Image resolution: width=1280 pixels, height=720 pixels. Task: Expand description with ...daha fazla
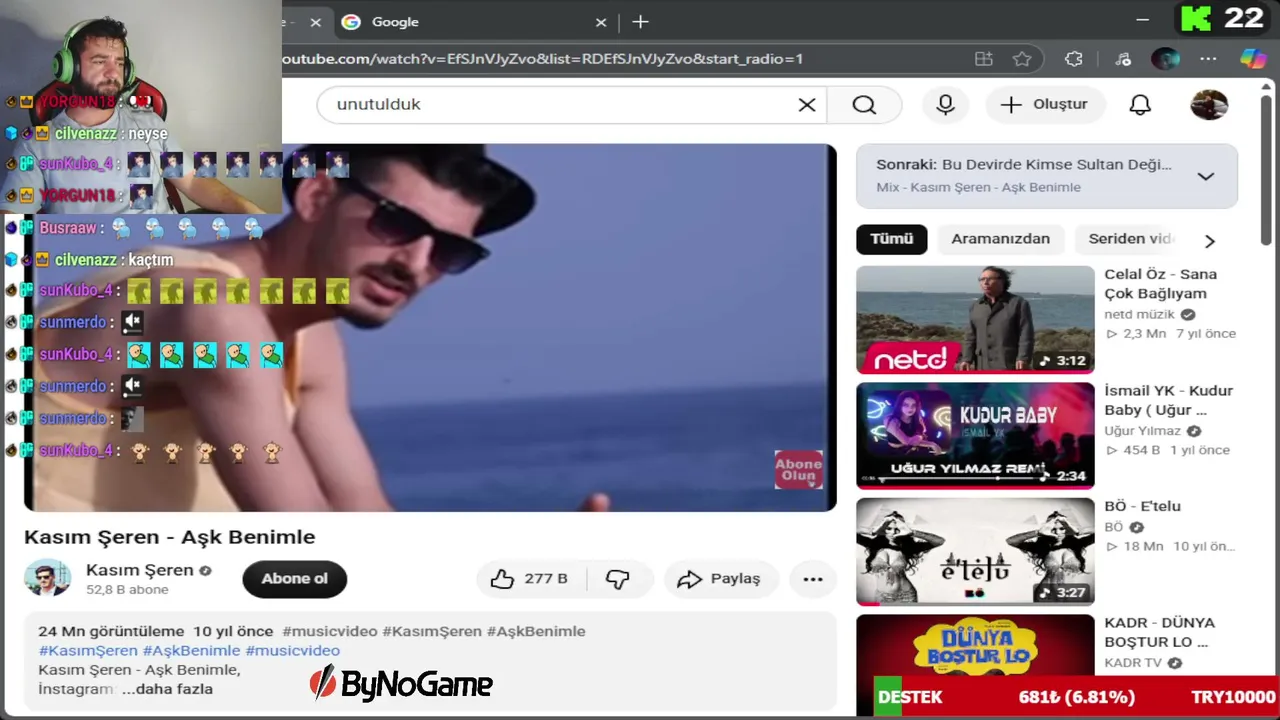click(167, 689)
